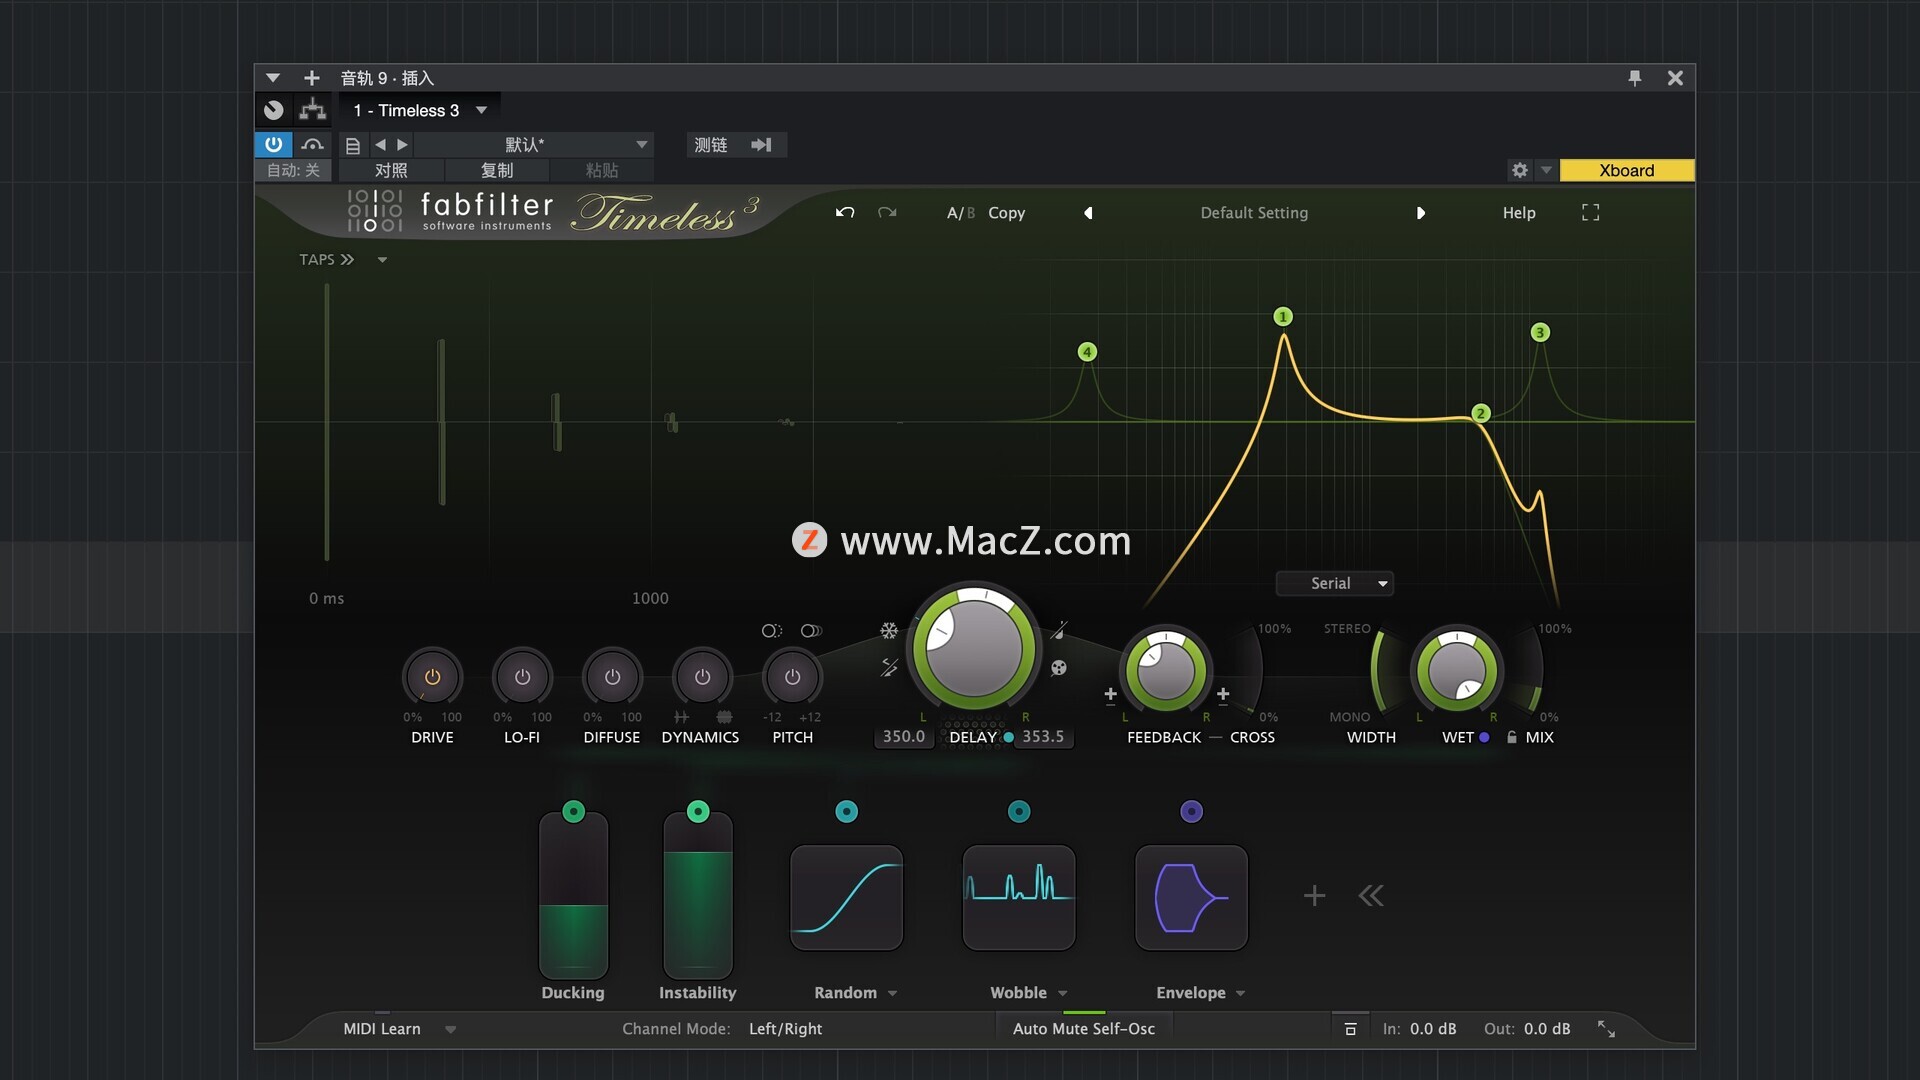Expand the TAPS panel

pyautogui.click(x=327, y=260)
